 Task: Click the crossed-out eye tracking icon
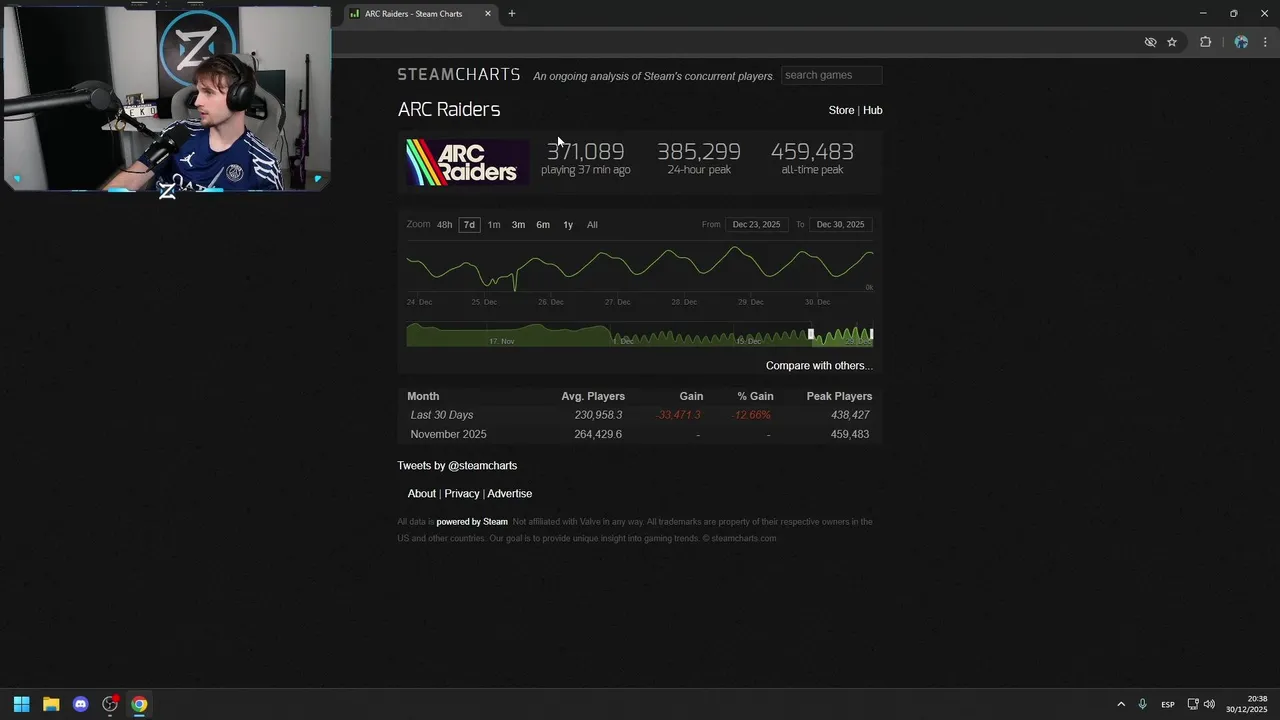pos(1150,42)
